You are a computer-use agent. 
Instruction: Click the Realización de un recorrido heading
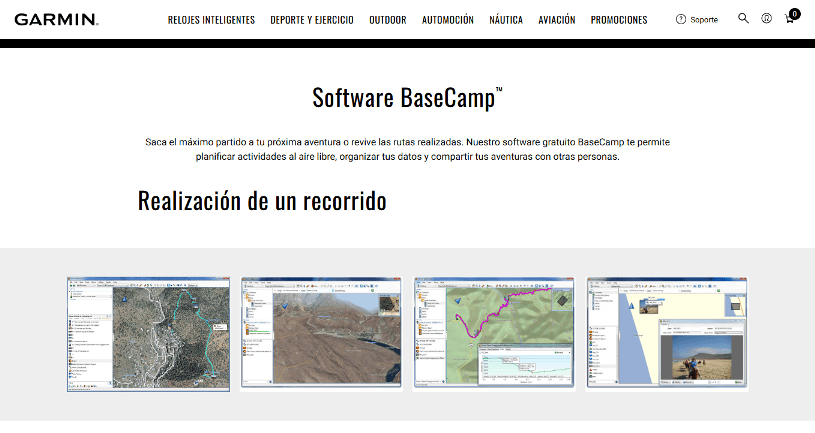pyautogui.click(x=262, y=200)
